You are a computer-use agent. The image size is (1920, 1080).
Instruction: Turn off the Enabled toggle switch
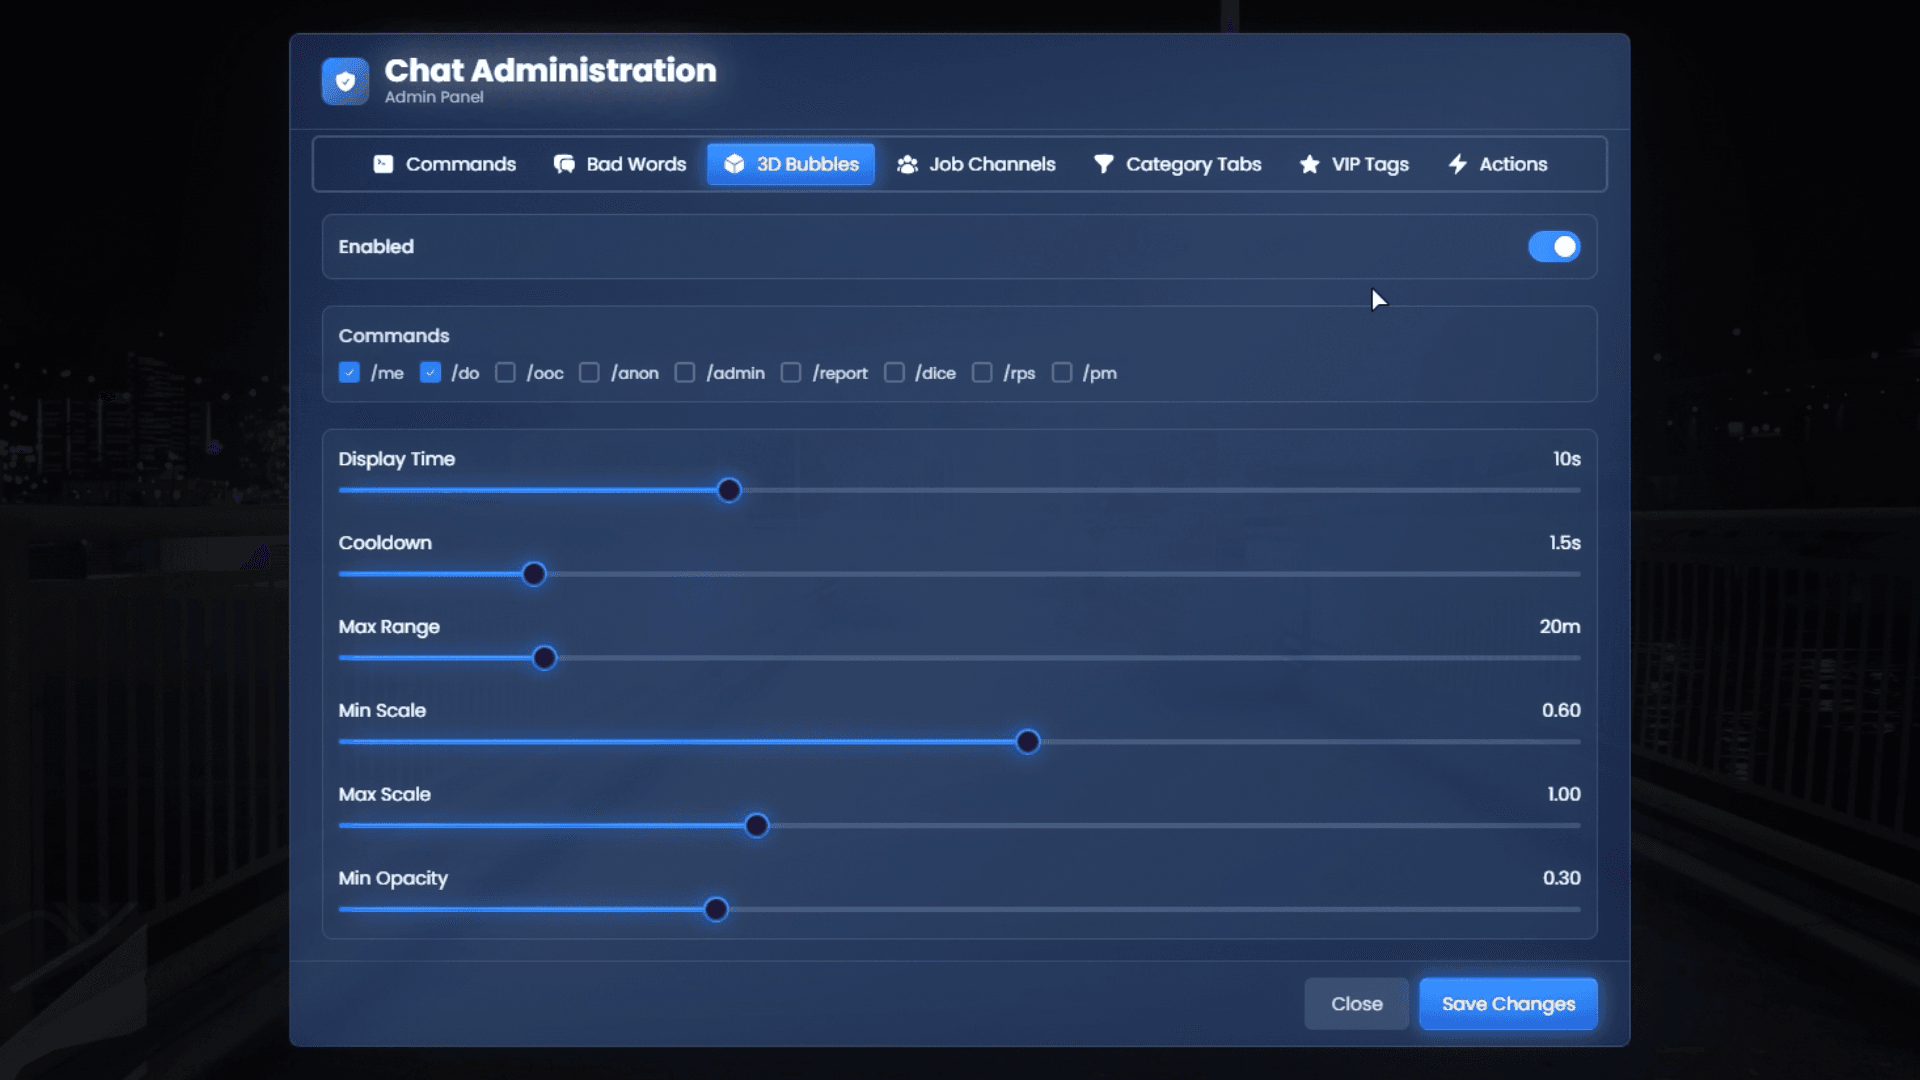(1553, 247)
